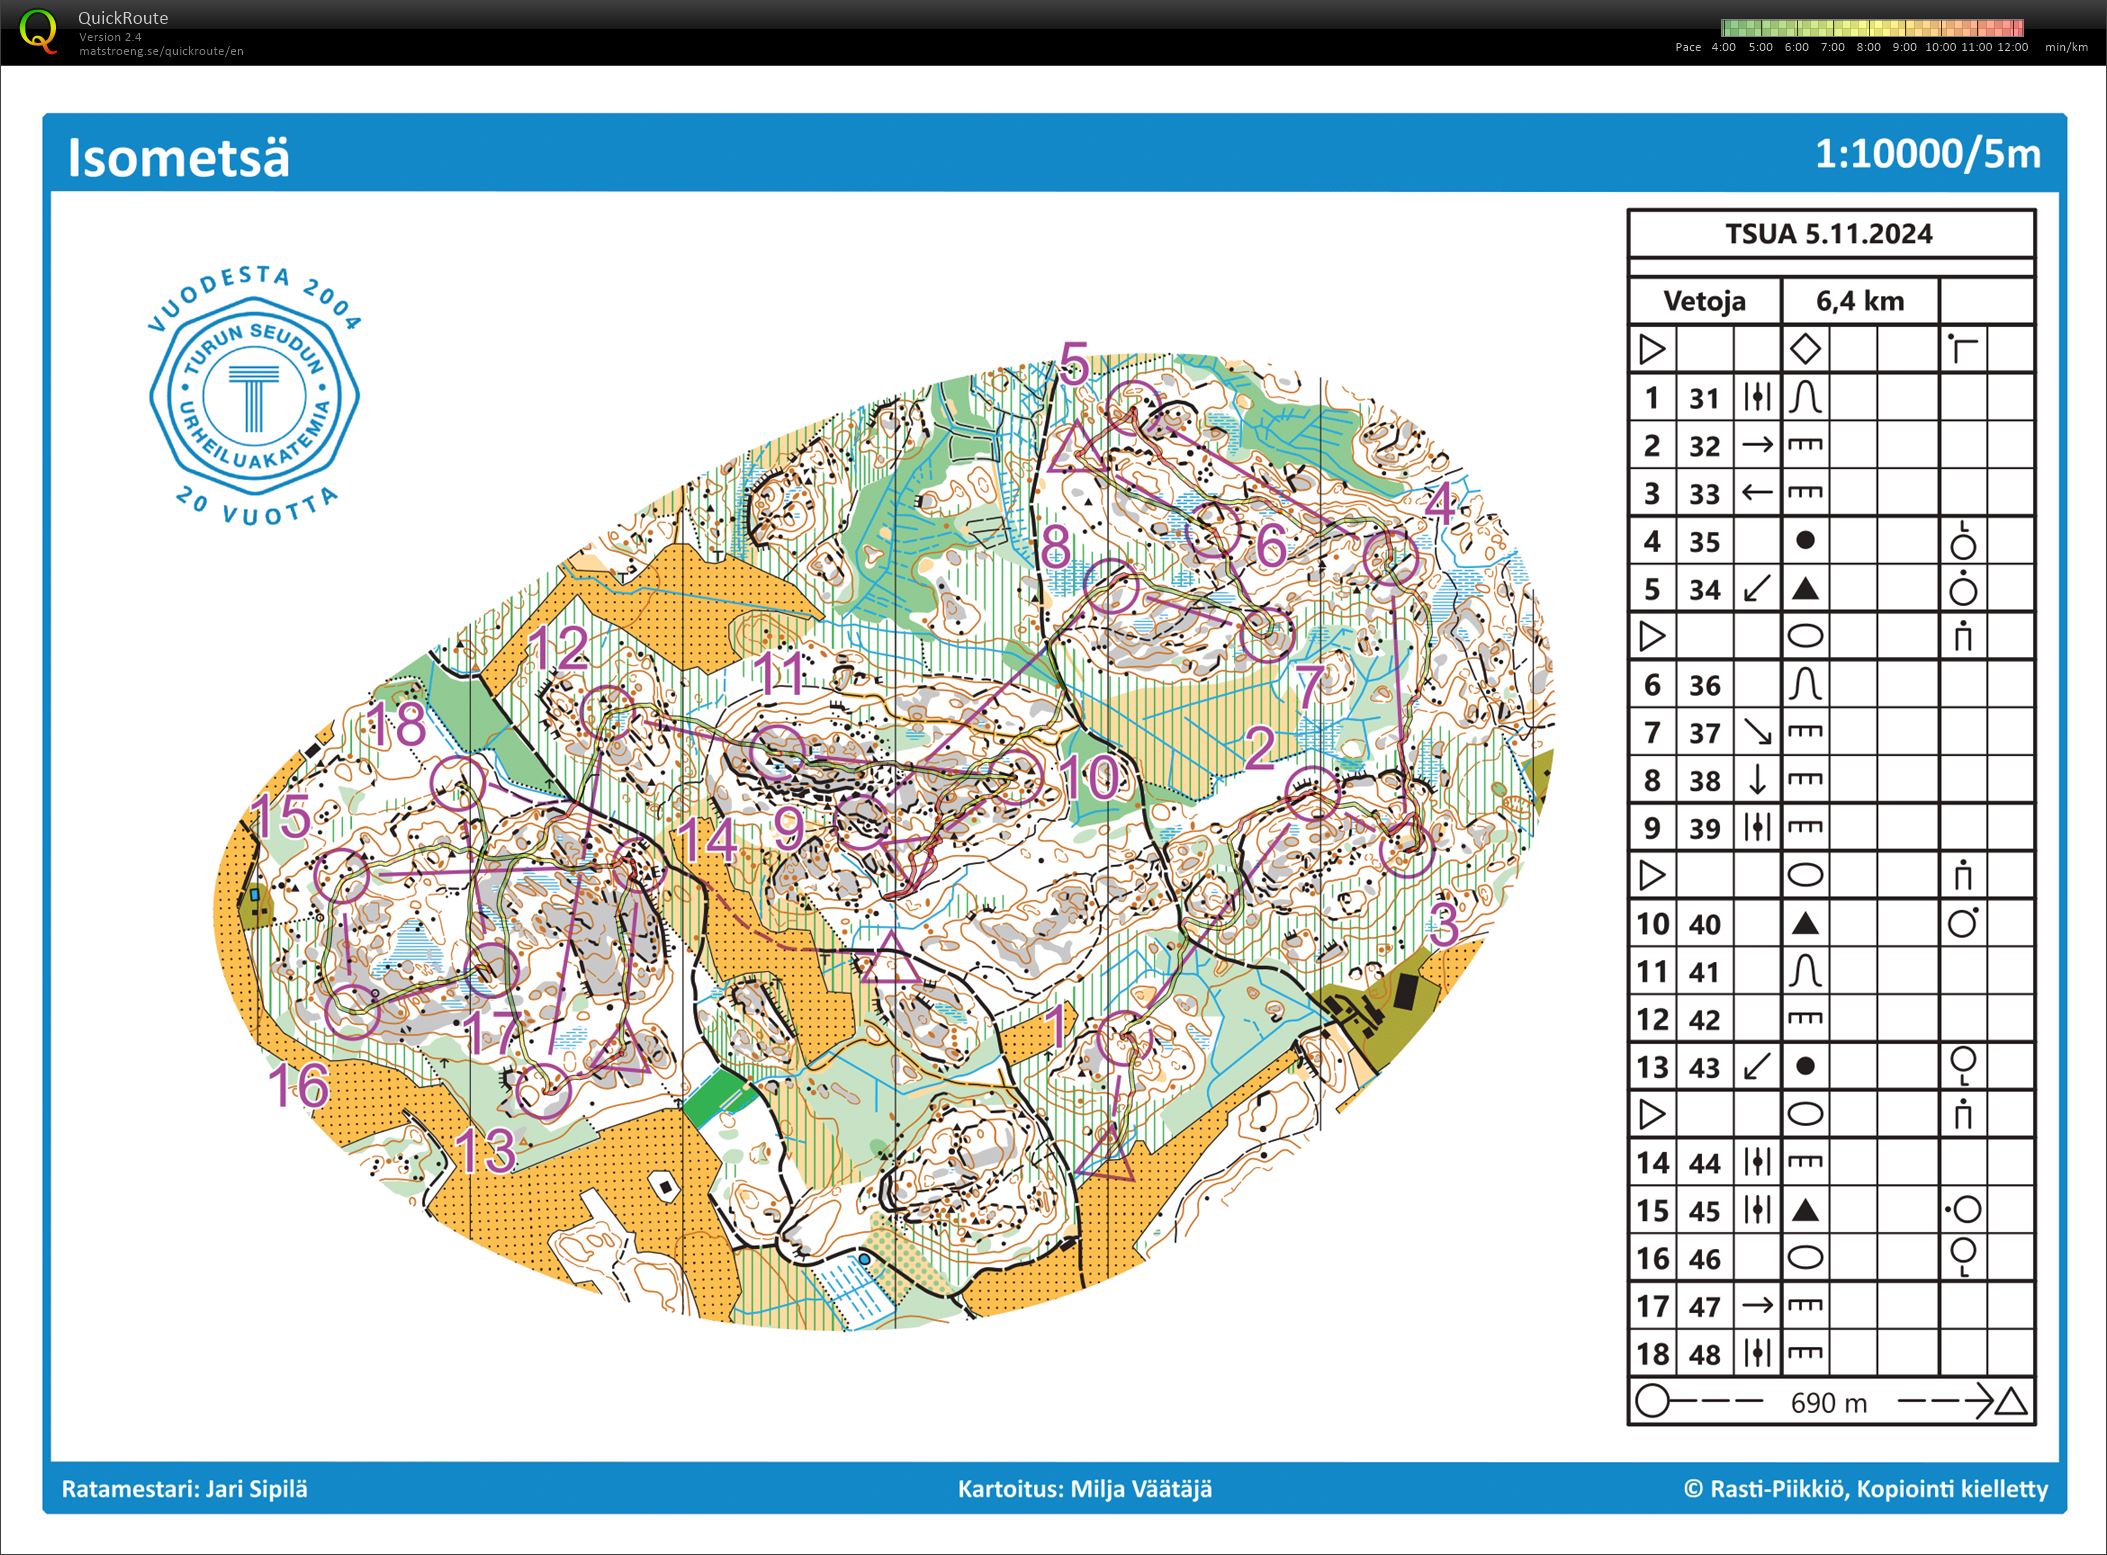
Task: Click the TSUA 5.11.2024 table header
Action: tap(1829, 234)
